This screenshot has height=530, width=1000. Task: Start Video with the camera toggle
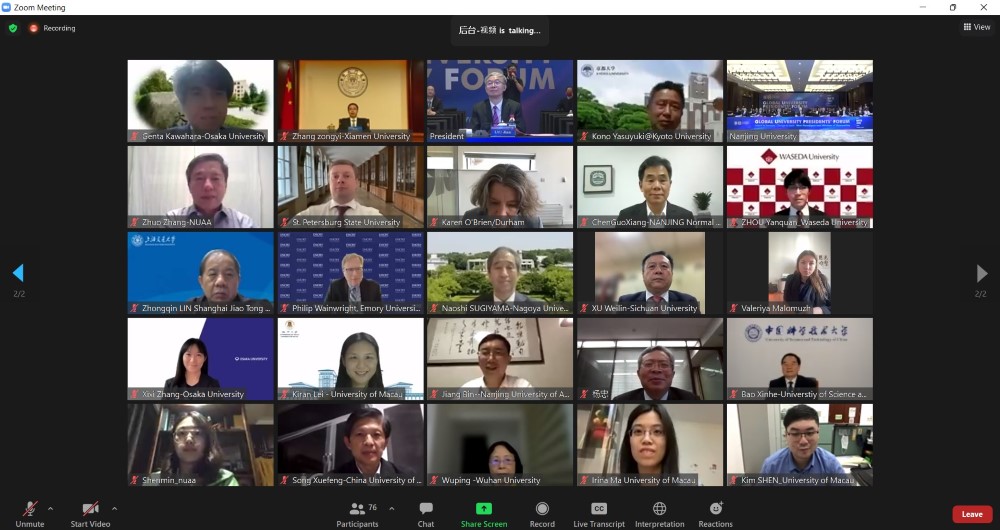click(x=90, y=510)
